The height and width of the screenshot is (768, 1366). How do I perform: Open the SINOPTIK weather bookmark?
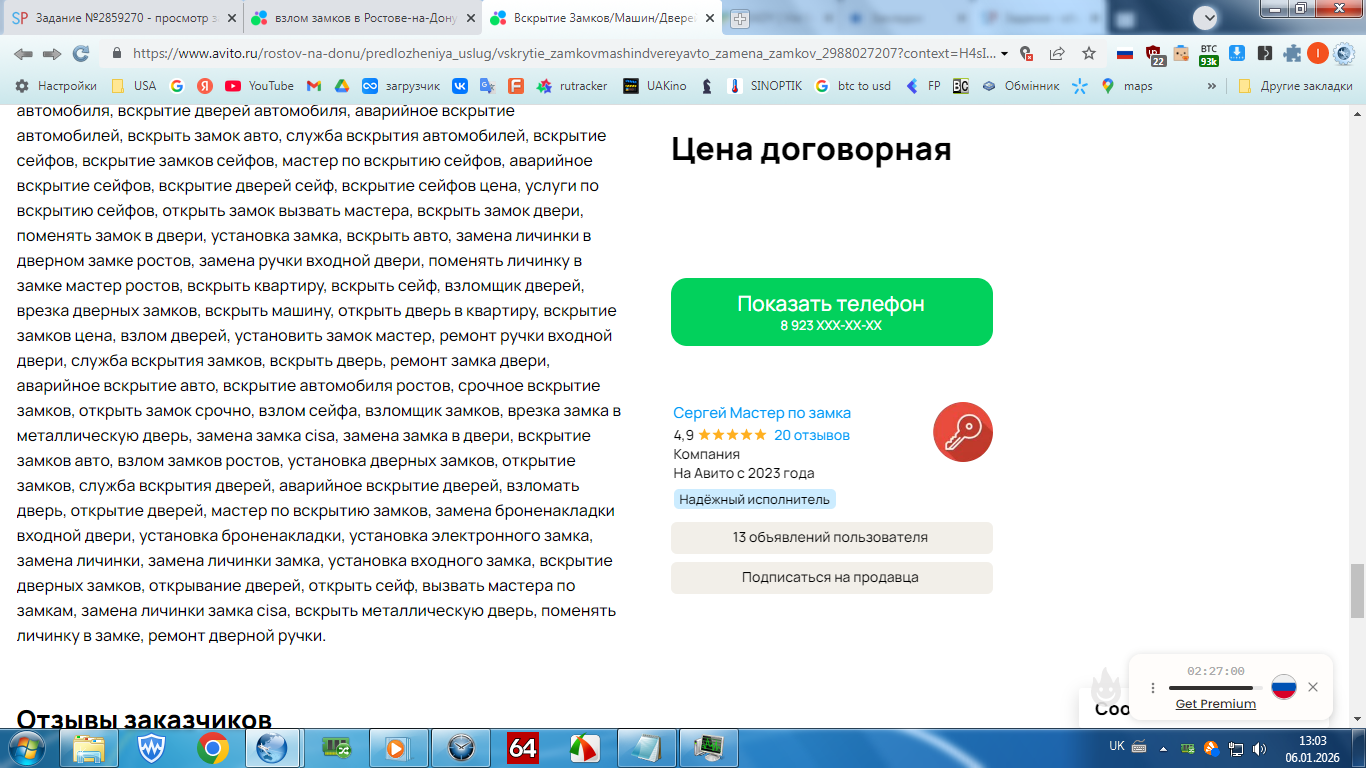(765, 86)
